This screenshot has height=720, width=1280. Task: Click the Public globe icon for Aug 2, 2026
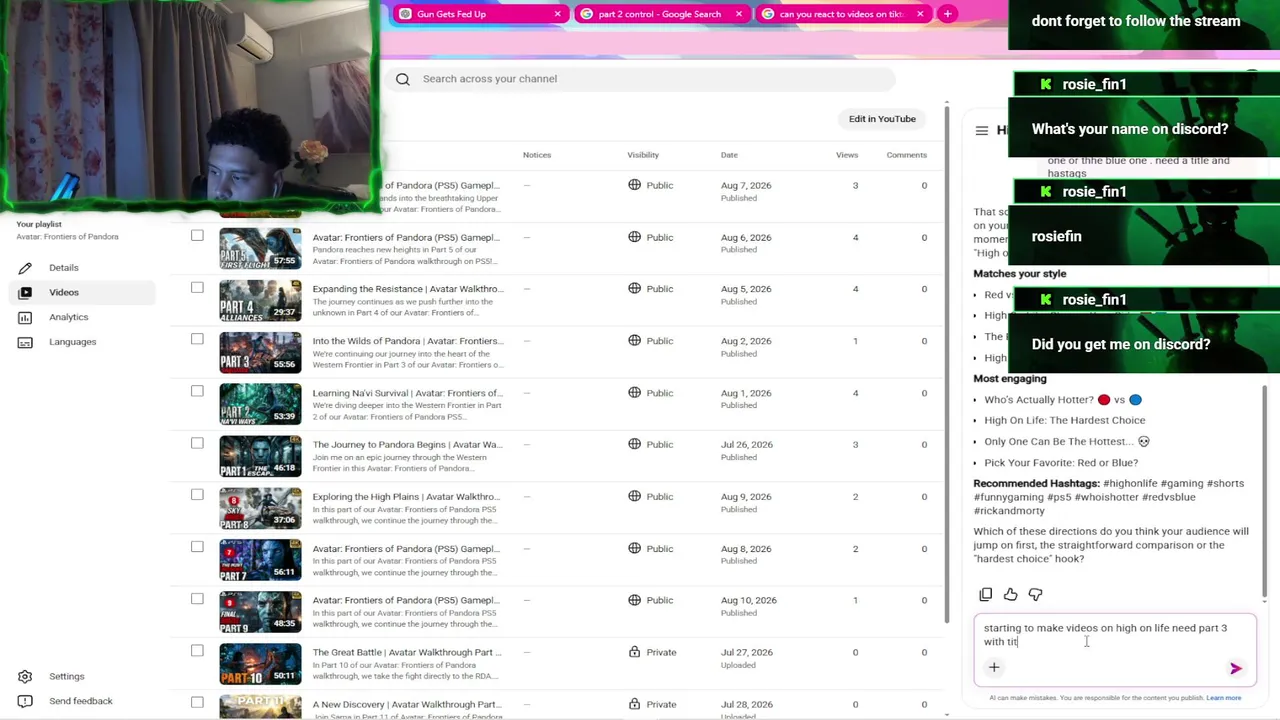(x=635, y=341)
